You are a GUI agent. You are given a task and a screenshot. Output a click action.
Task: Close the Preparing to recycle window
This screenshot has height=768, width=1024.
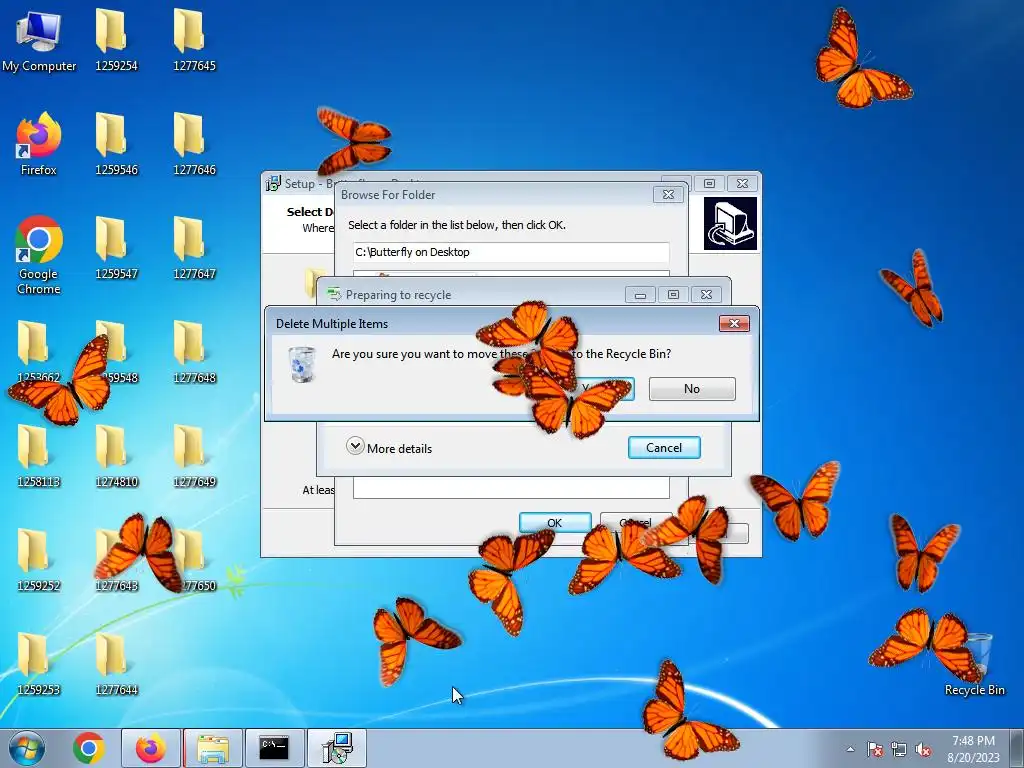click(x=706, y=295)
